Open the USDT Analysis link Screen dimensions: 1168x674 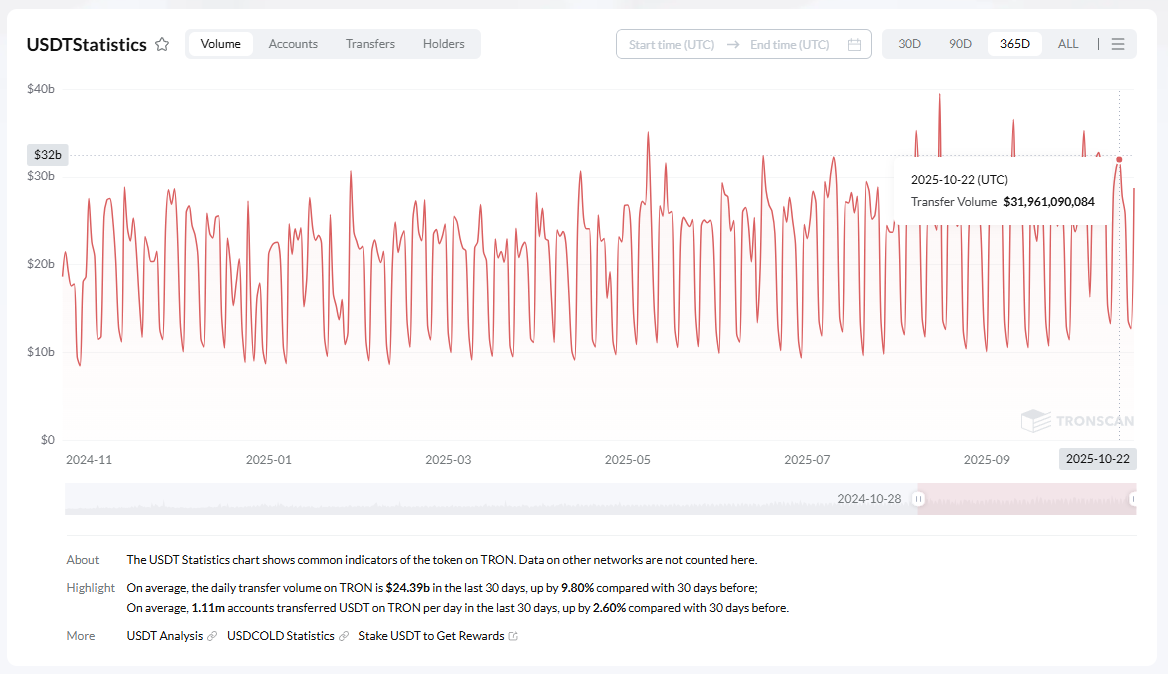point(164,636)
